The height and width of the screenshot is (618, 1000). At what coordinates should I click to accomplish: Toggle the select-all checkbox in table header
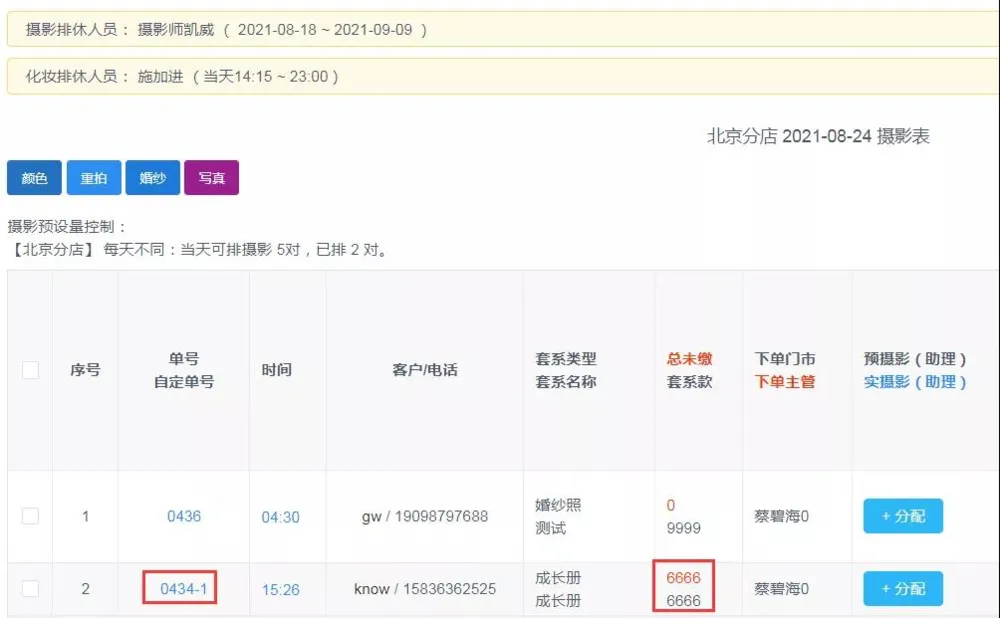[30, 370]
